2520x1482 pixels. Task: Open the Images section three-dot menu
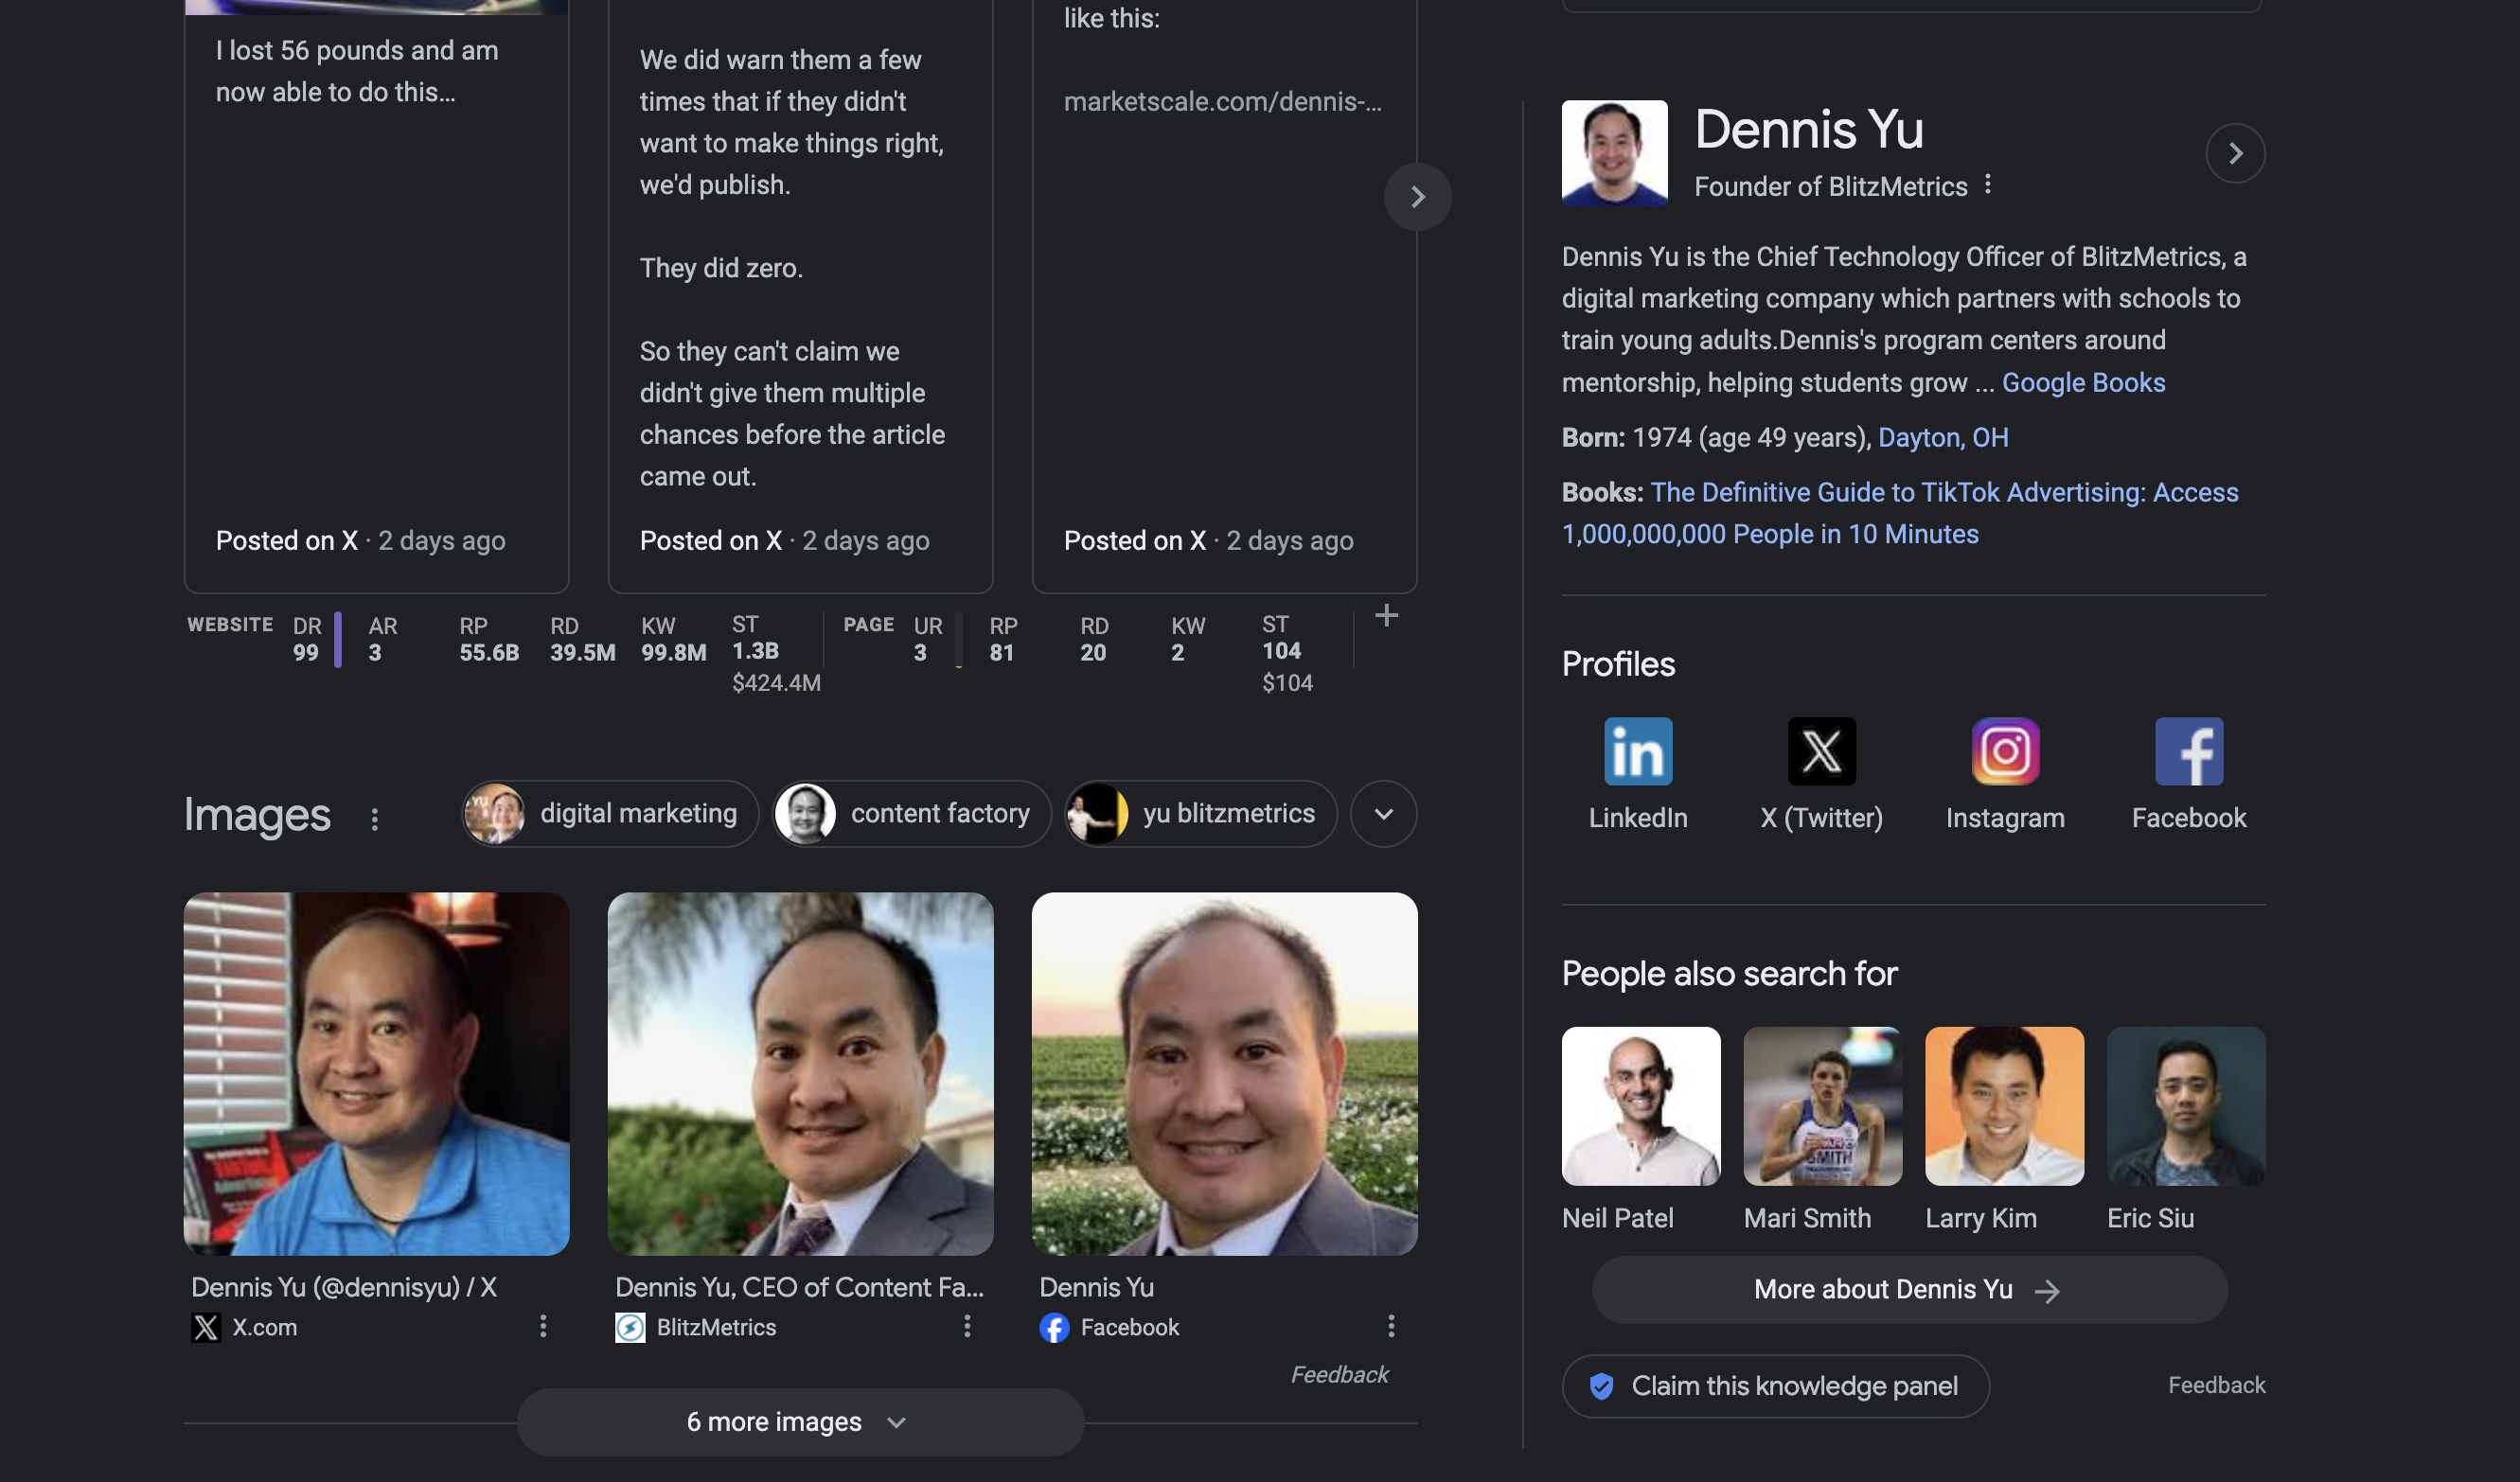(375, 819)
